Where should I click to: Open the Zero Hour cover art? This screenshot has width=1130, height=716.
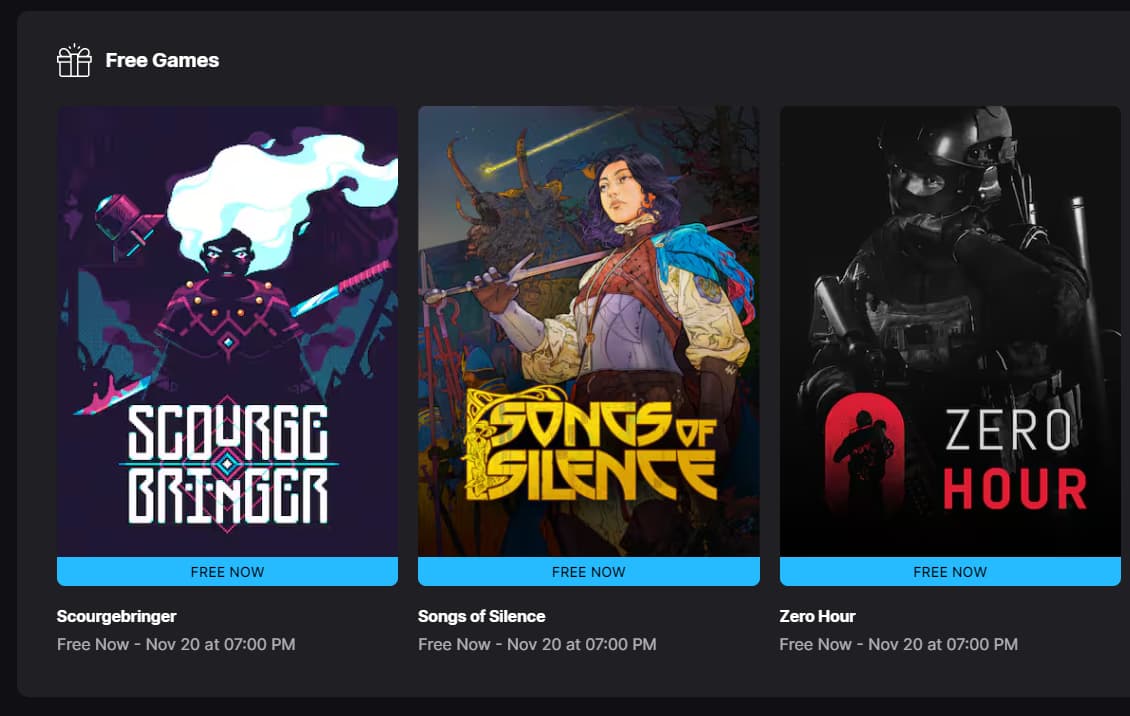pyautogui.click(x=950, y=331)
